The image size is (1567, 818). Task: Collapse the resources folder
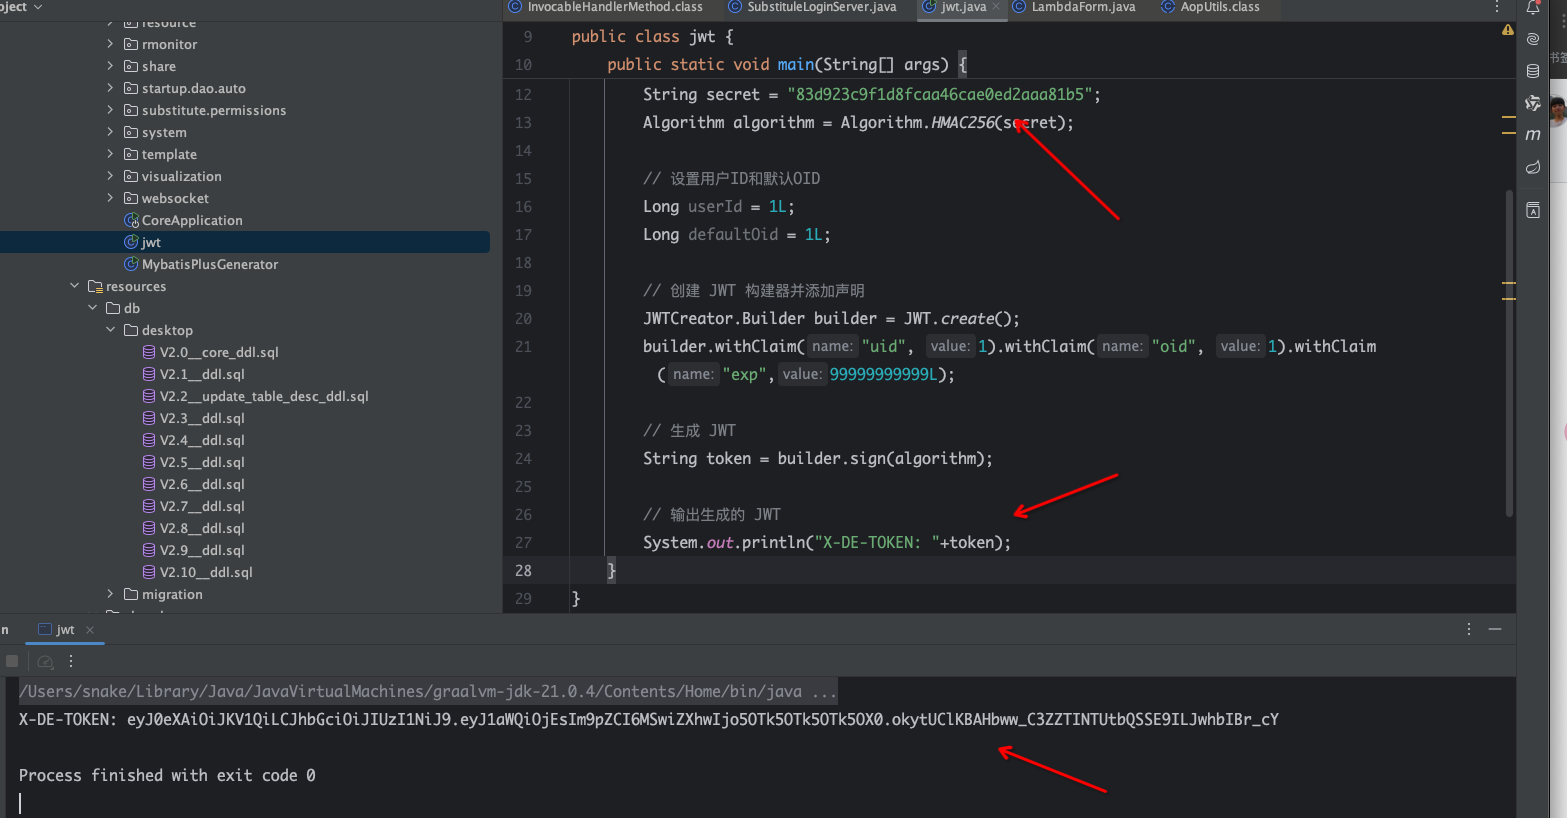74,286
